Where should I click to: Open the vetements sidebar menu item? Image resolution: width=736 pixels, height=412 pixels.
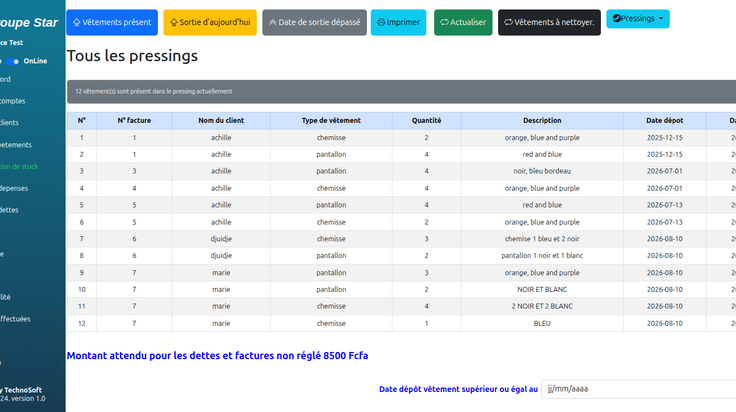[x=15, y=145]
